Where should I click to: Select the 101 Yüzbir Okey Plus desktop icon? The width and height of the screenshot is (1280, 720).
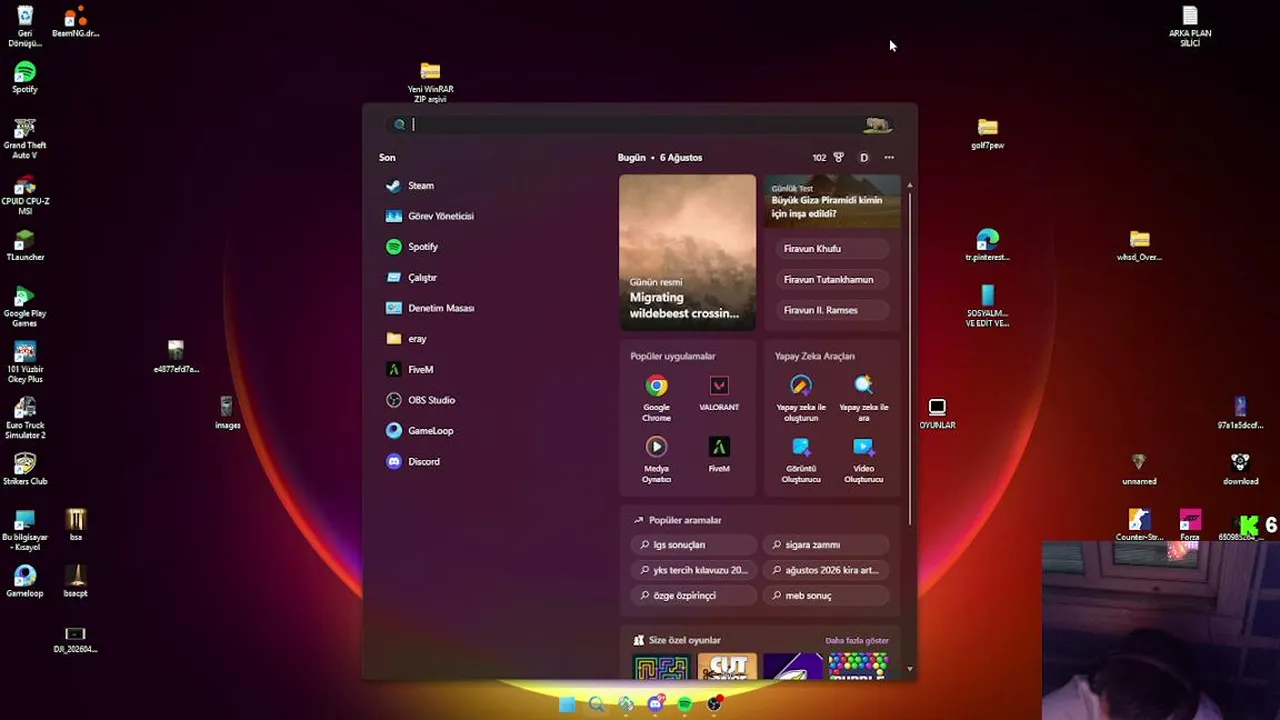(25, 363)
